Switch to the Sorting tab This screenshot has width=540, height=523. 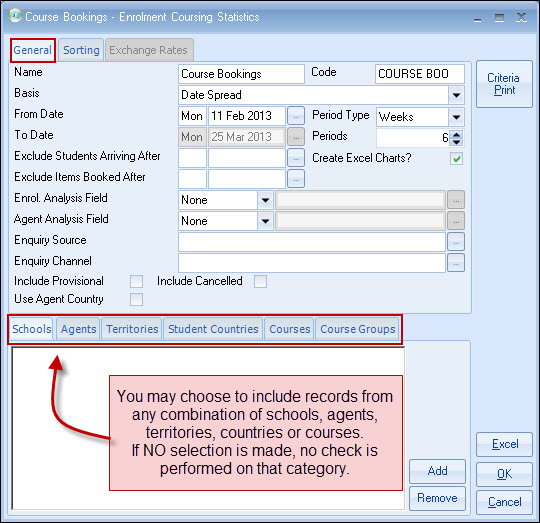tap(81, 50)
